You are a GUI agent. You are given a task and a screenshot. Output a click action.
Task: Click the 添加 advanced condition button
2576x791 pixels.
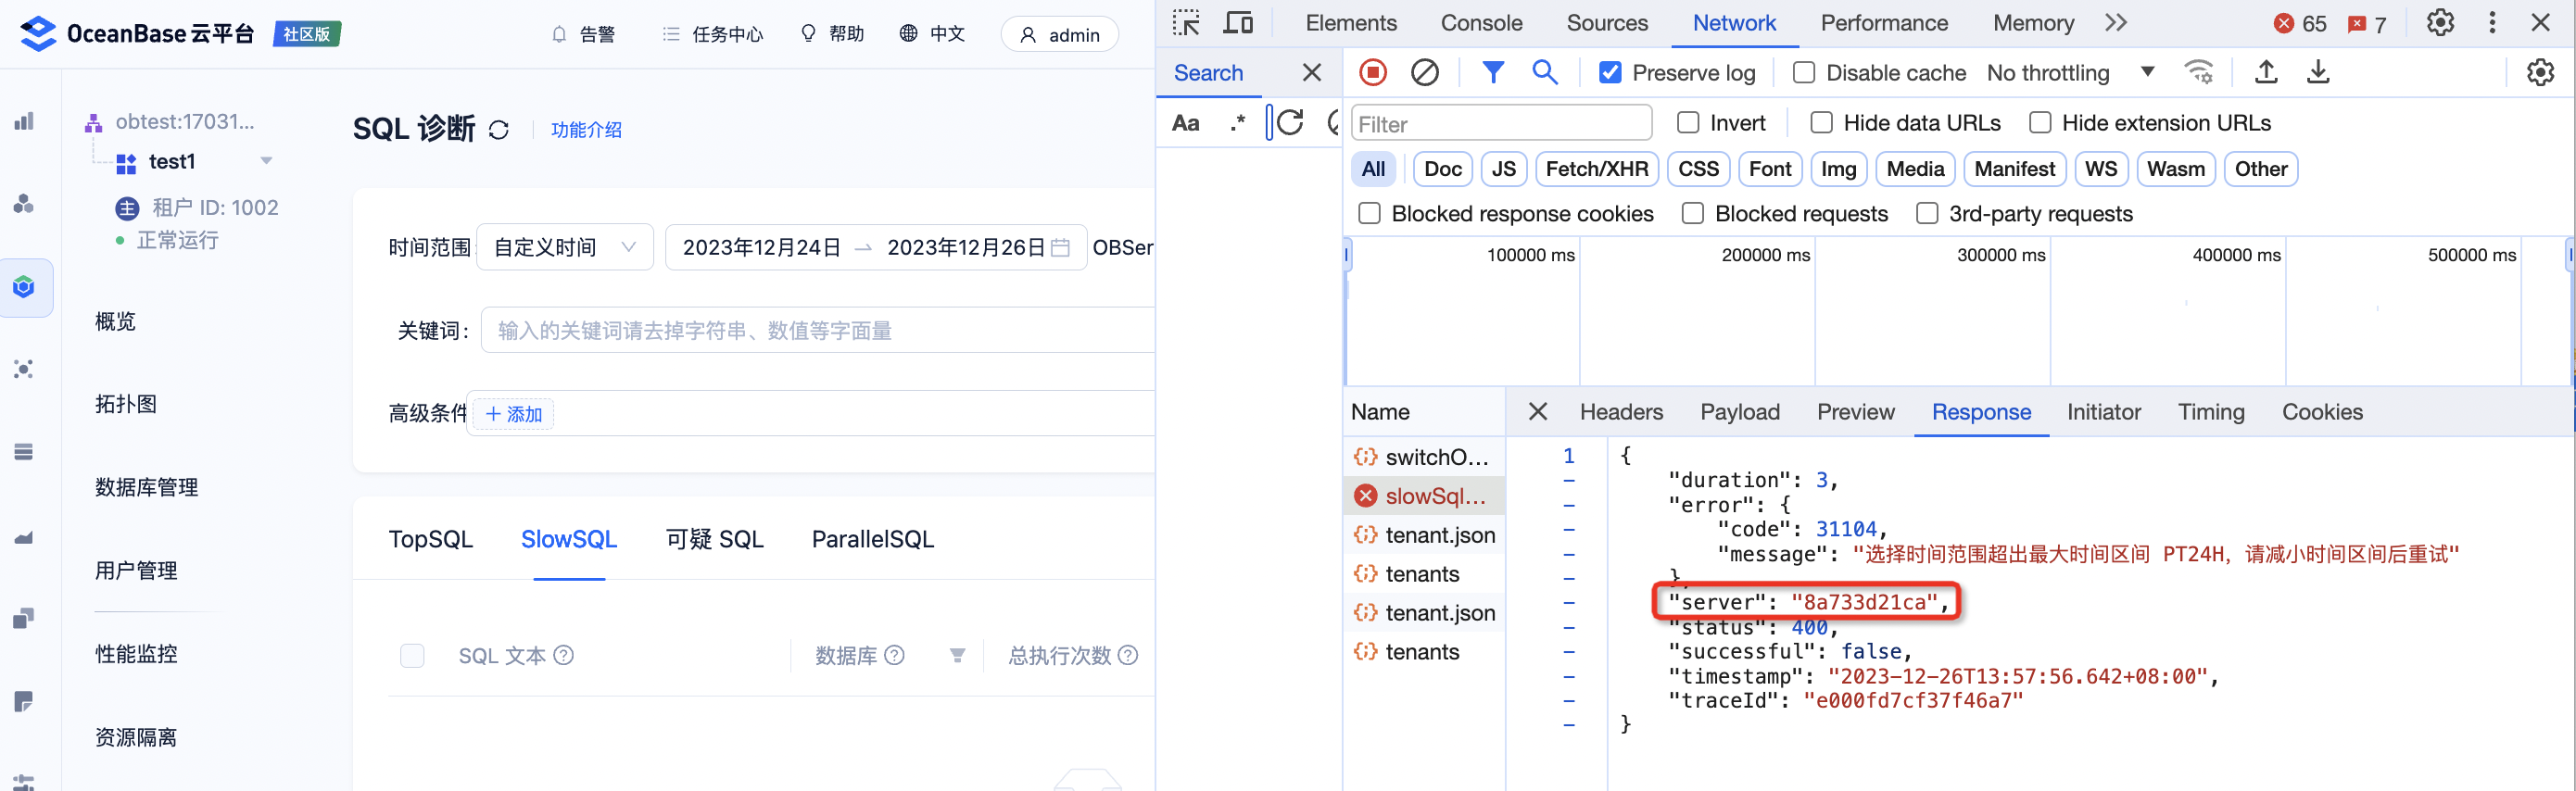(513, 414)
